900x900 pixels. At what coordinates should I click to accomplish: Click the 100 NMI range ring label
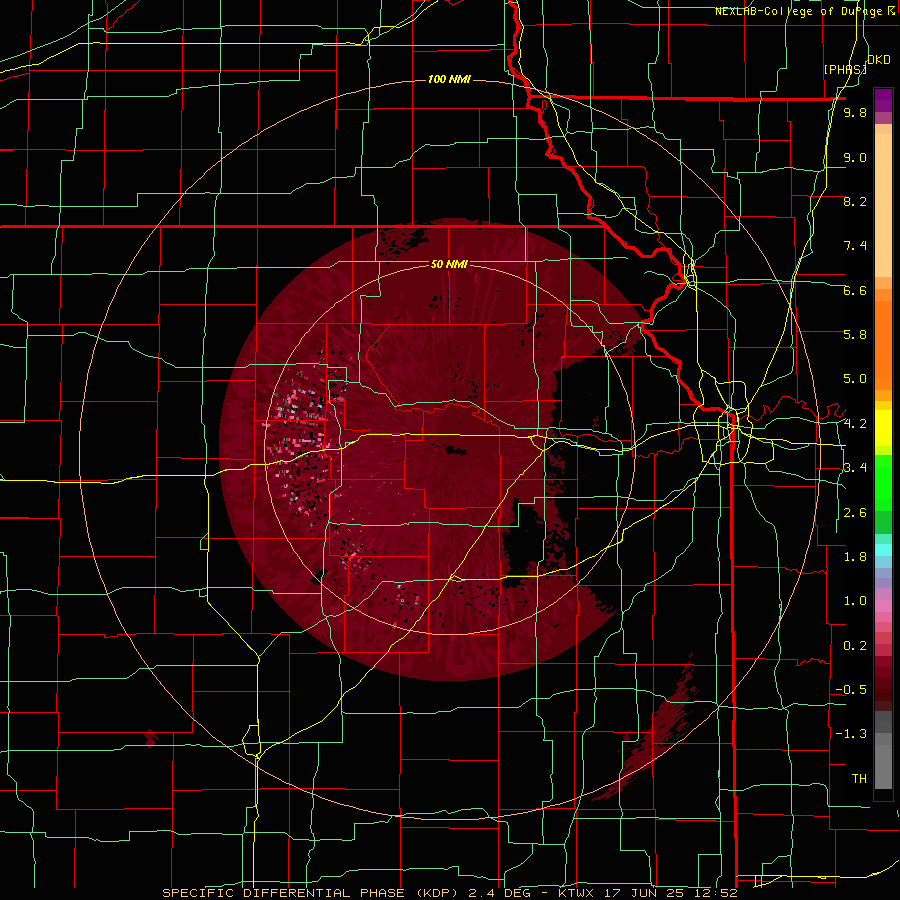(x=449, y=79)
